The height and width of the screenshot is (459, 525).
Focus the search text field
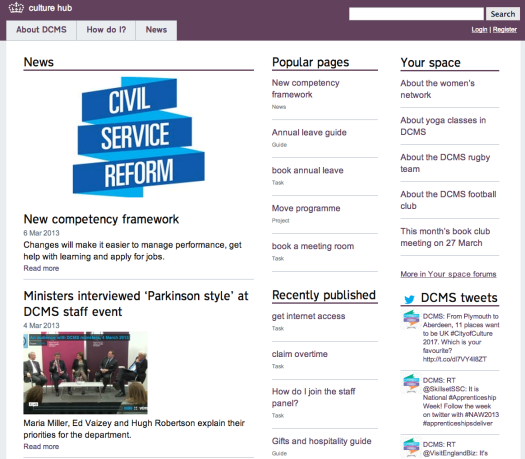[416, 14]
